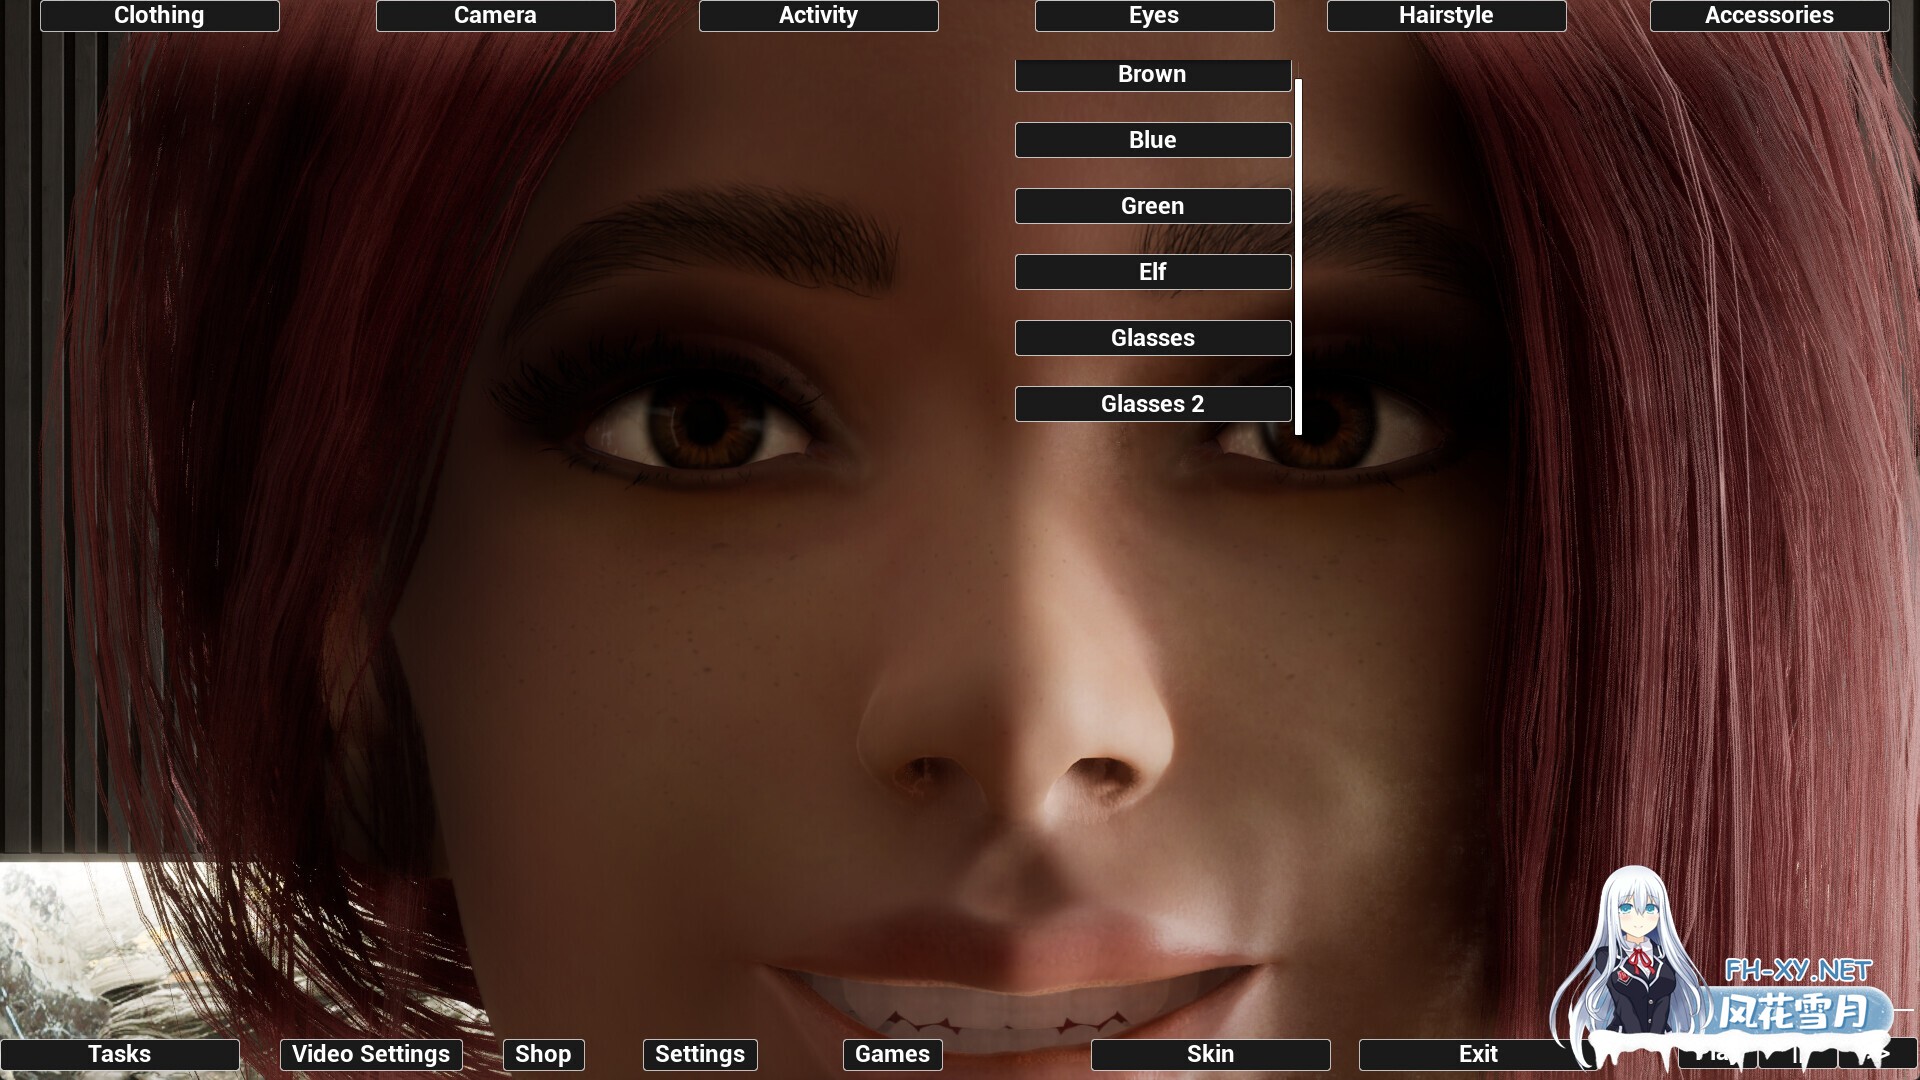This screenshot has height=1080, width=1920.
Task: Select Brown eye color option
Action: [1153, 73]
